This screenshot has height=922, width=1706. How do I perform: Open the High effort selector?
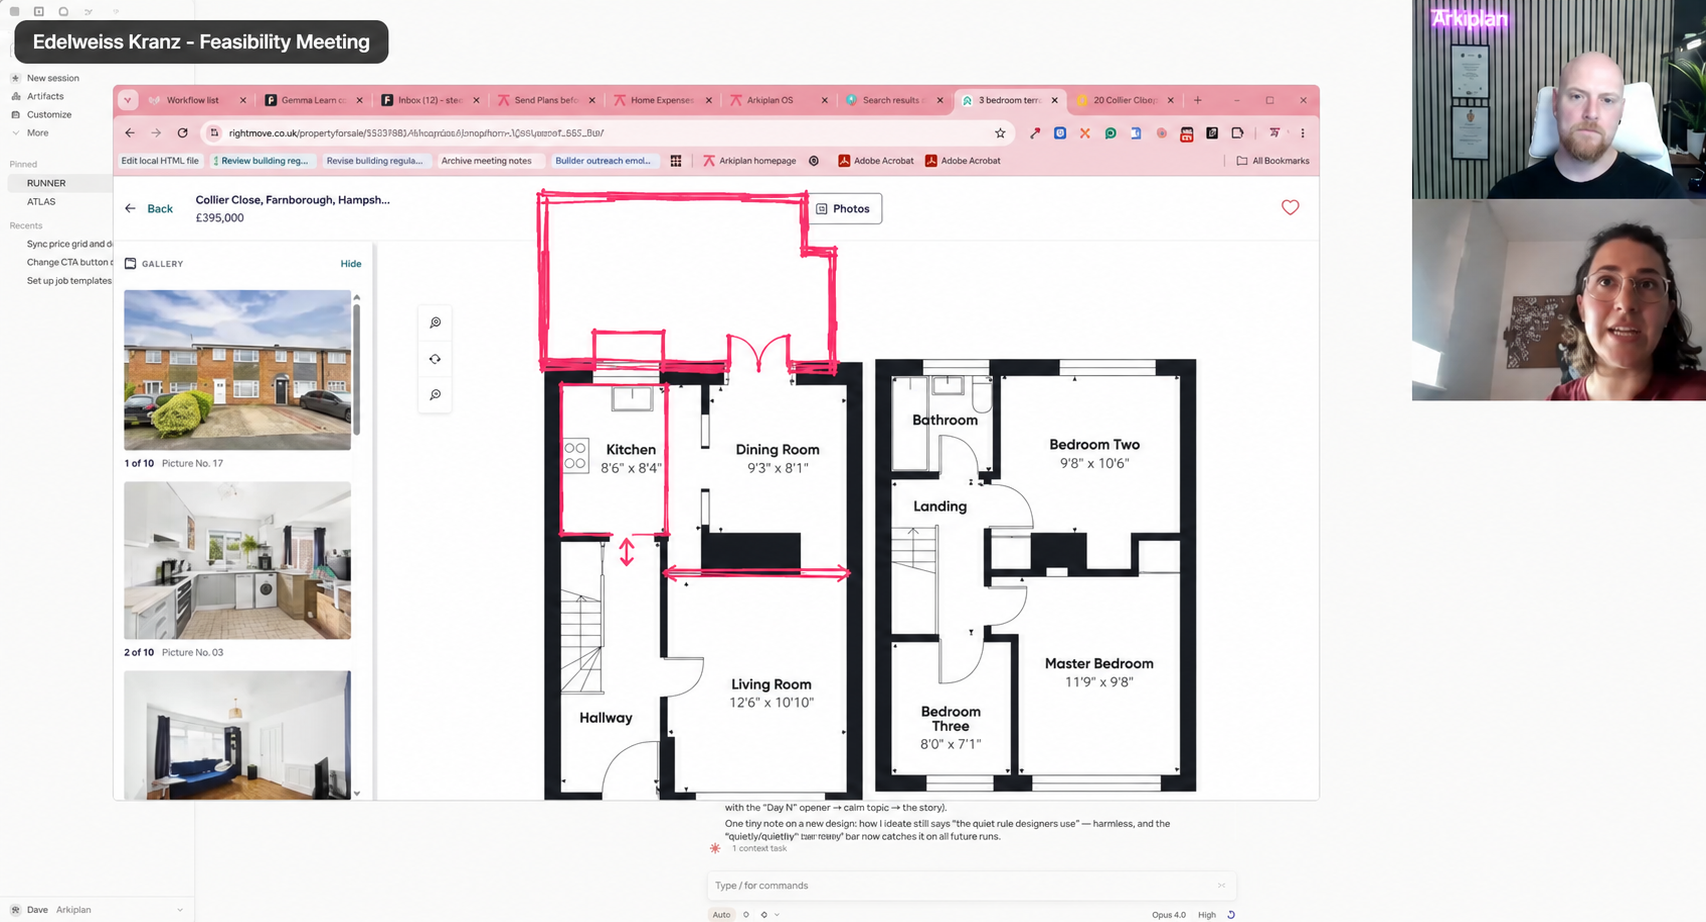click(x=1207, y=914)
